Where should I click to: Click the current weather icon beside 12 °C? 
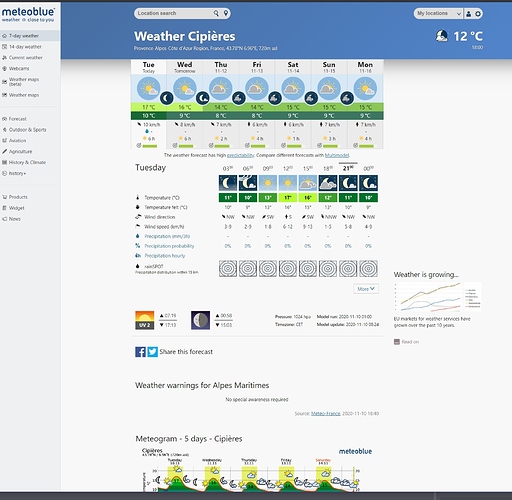click(442, 36)
